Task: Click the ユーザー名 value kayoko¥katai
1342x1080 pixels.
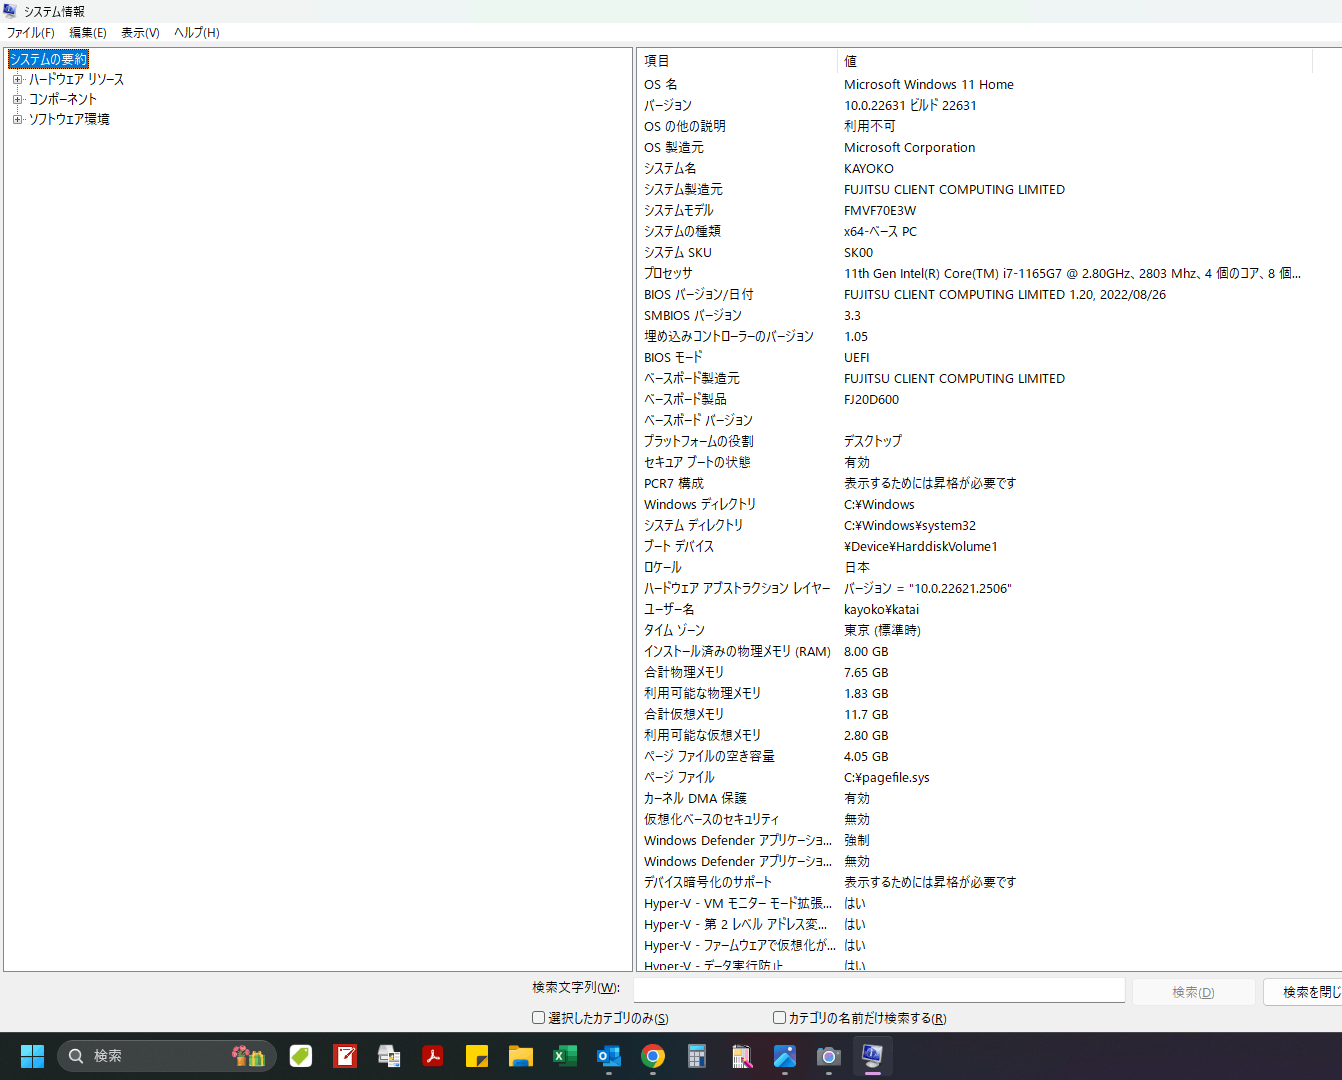Action: (881, 609)
